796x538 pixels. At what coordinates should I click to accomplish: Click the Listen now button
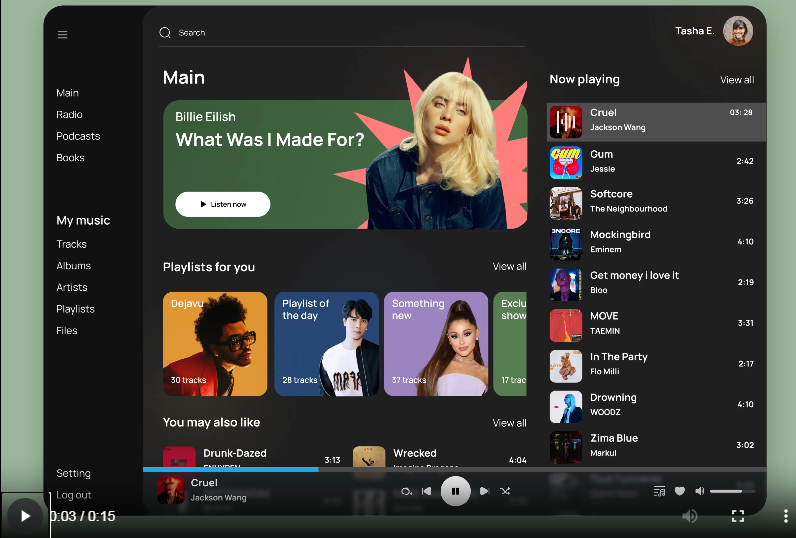tap(223, 204)
